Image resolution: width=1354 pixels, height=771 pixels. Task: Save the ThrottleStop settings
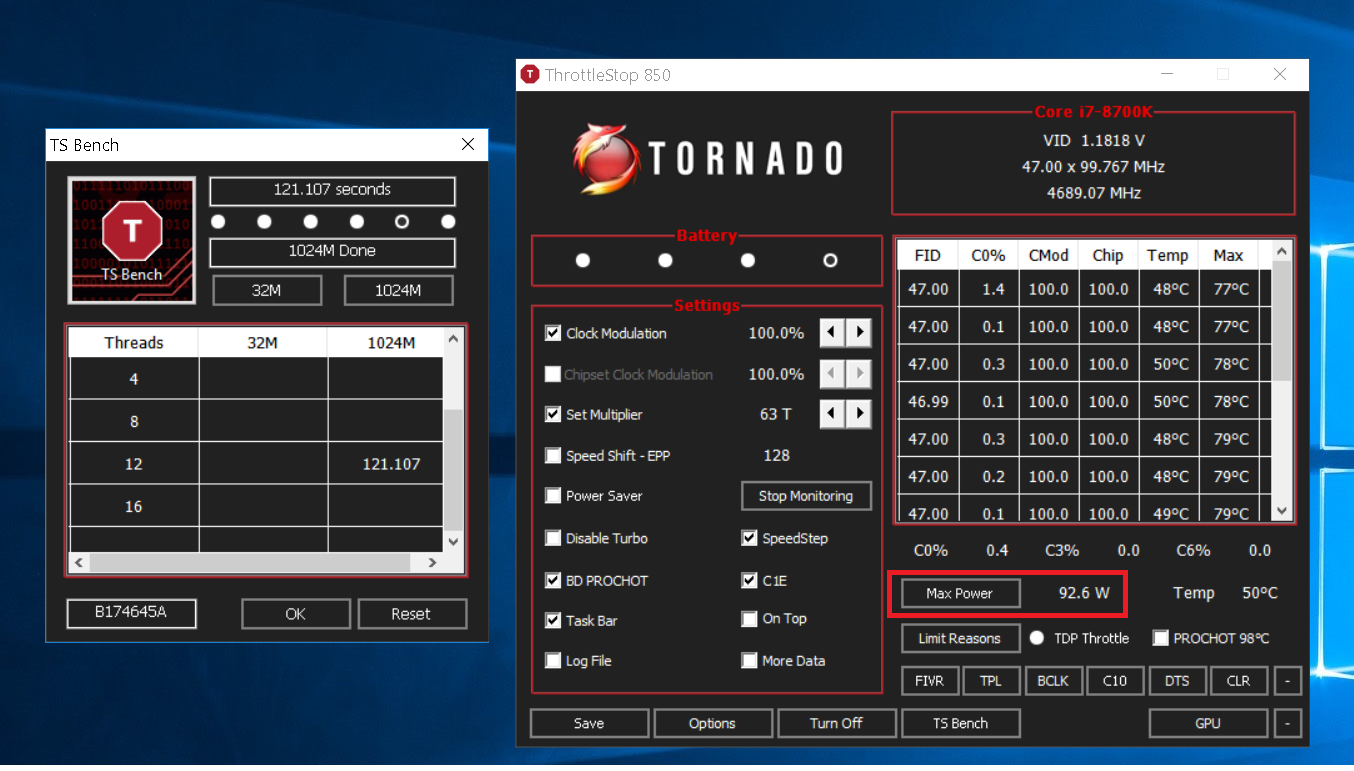[x=589, y=723]
